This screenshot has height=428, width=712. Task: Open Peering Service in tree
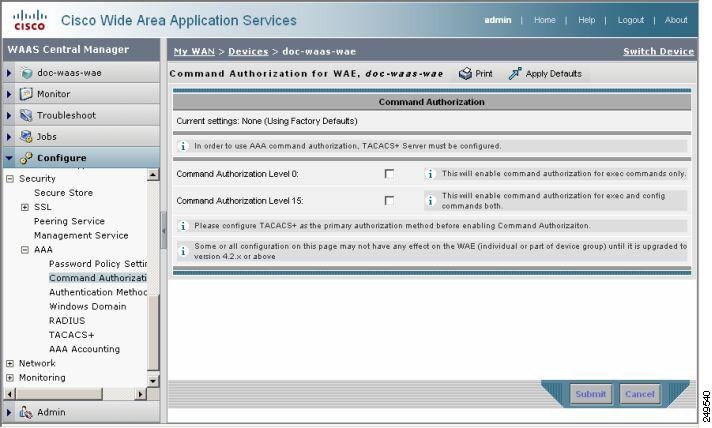69,221
